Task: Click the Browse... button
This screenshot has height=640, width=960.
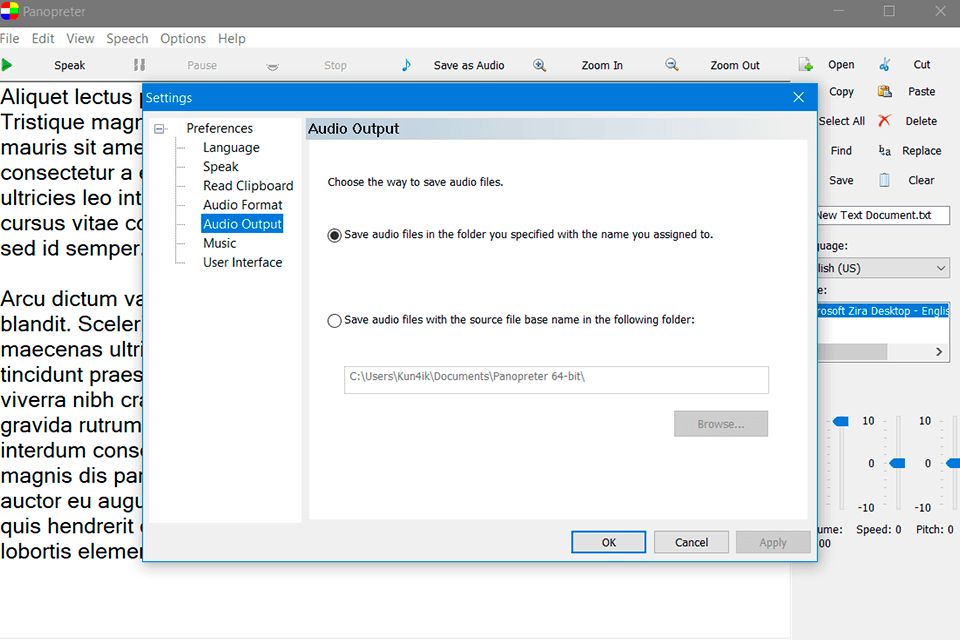Action: coord(721,424)
